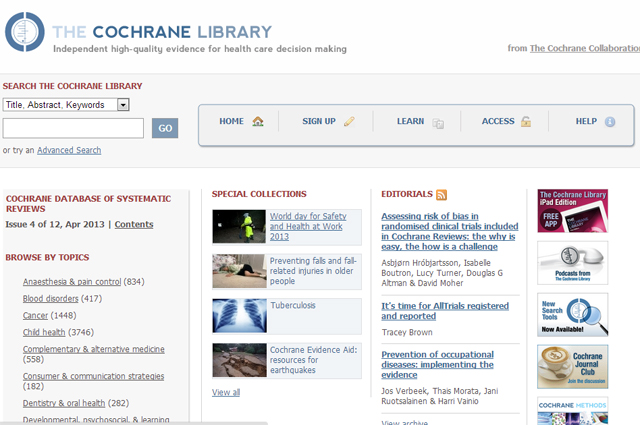Viewport: 640px width, 425px height.
Task: Click the GO search button
Action: [x=165, y=128]
